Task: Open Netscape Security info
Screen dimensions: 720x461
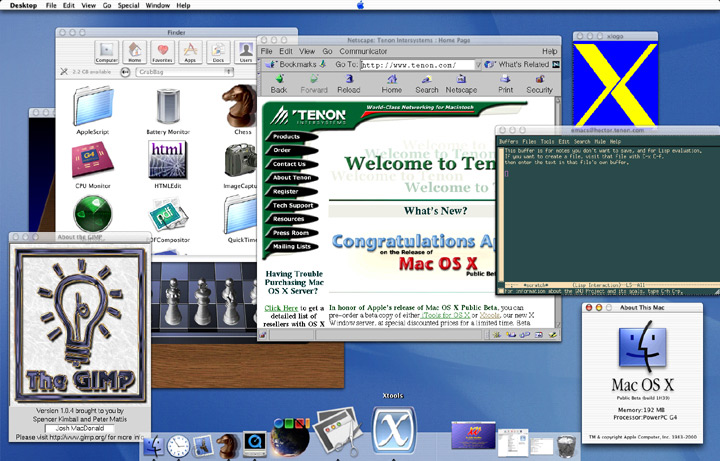Action: coord(540,84)
